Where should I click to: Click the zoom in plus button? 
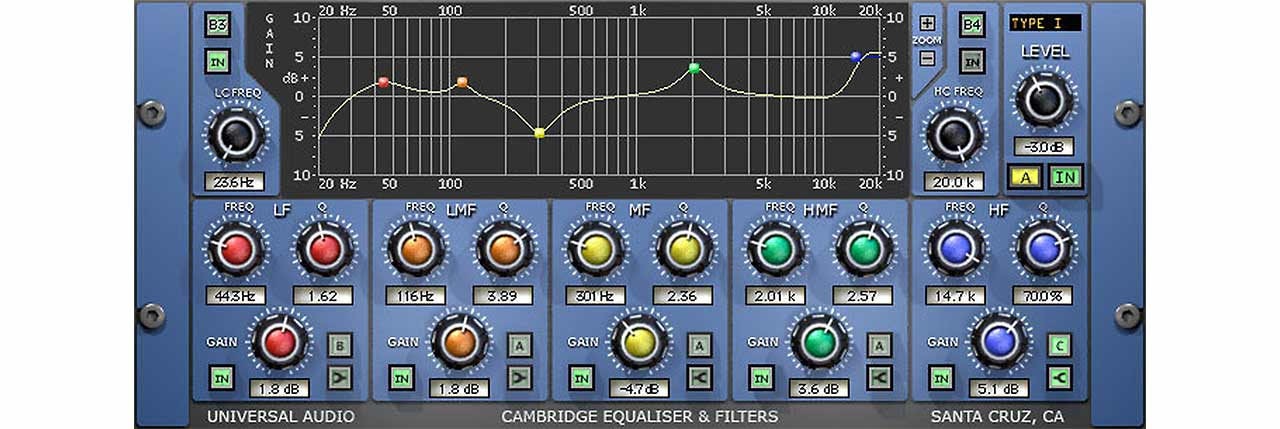(927, 23)
